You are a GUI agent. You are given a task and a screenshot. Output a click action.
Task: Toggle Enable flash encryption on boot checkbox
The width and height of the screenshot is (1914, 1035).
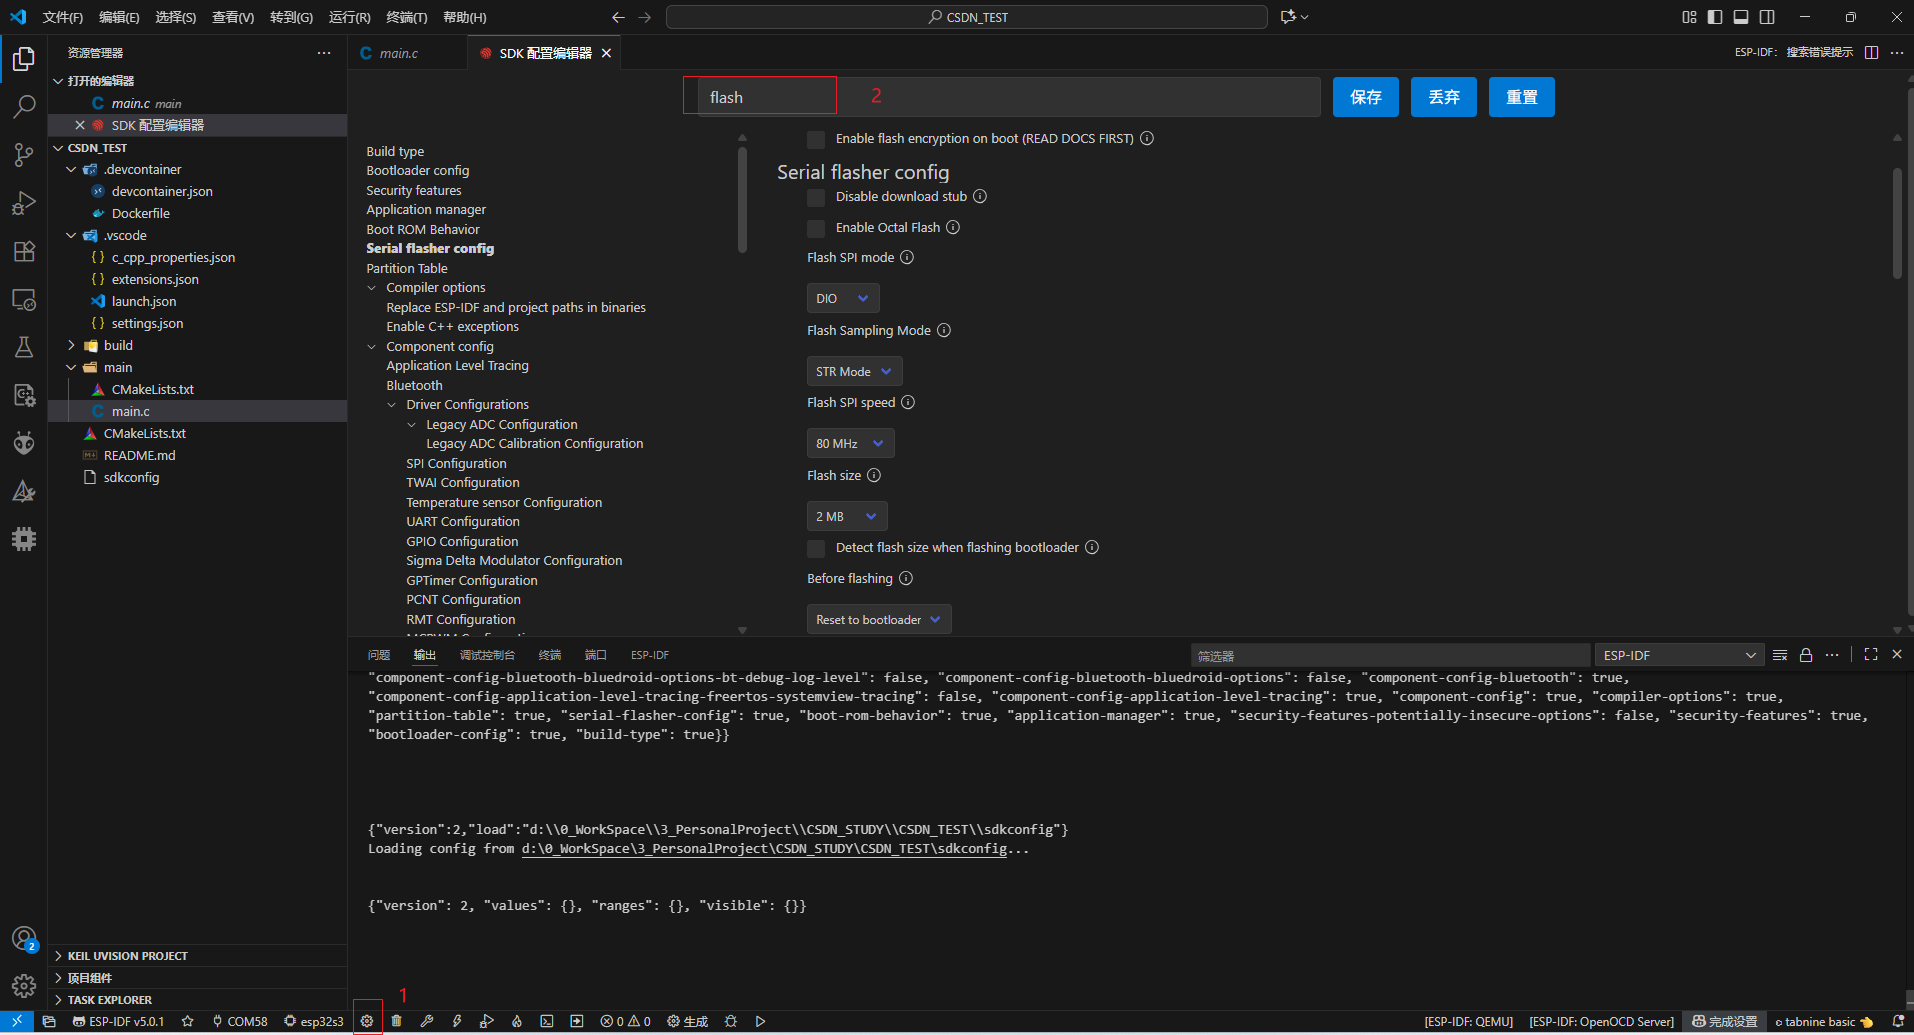pos(816,139)
